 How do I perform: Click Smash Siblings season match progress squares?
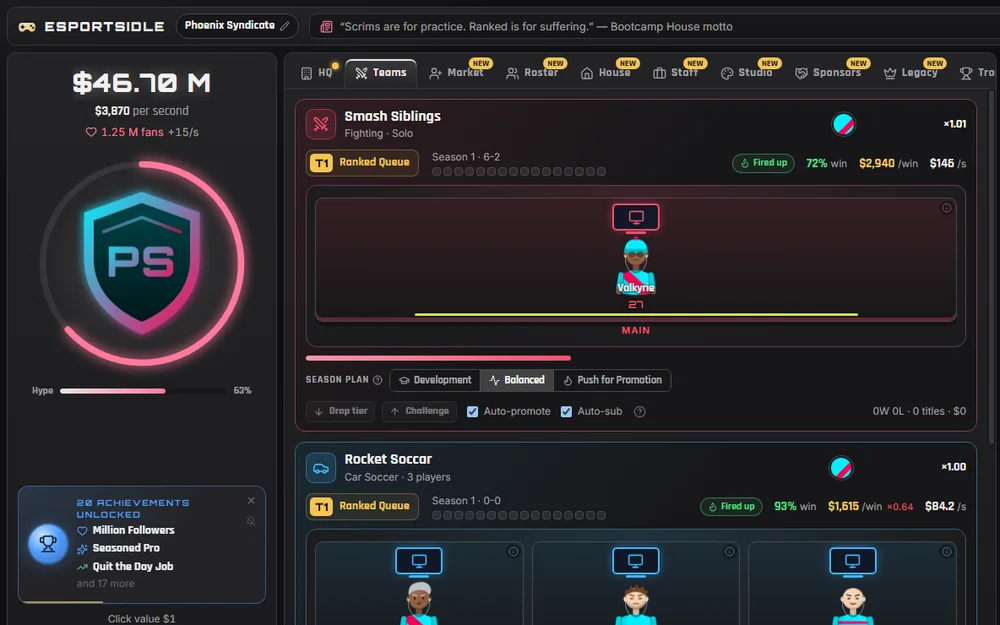point(518,172)
